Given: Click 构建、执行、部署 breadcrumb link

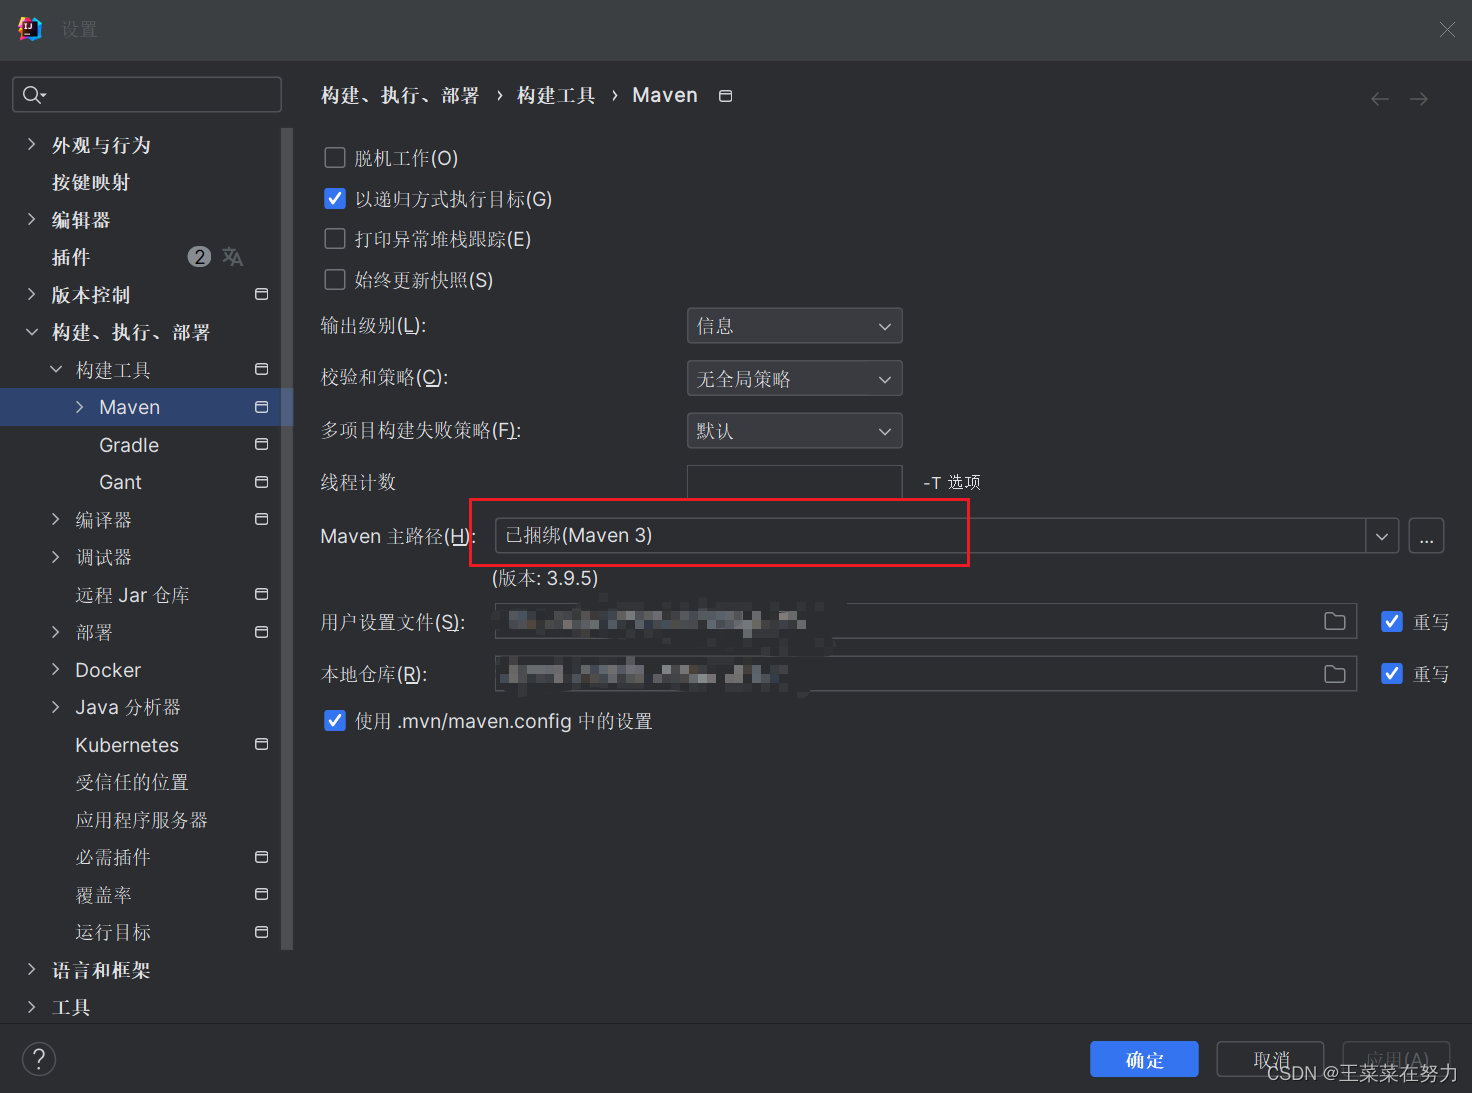Looking at the screenshot, I should (400, 96).
